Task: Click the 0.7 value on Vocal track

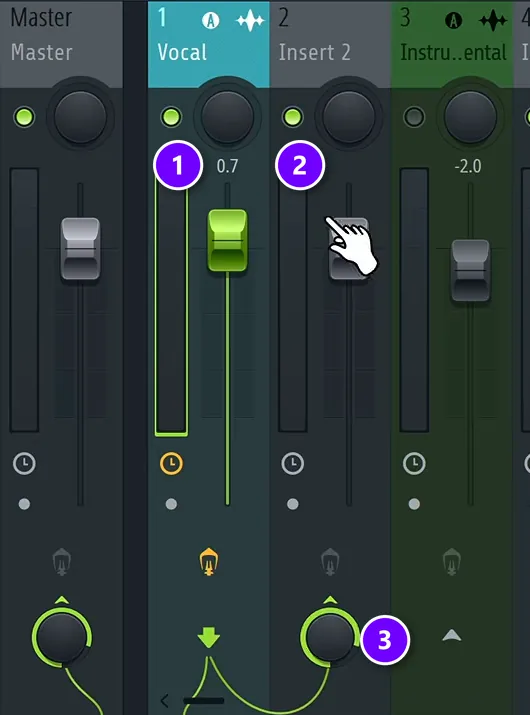Action: click(227, 166)
